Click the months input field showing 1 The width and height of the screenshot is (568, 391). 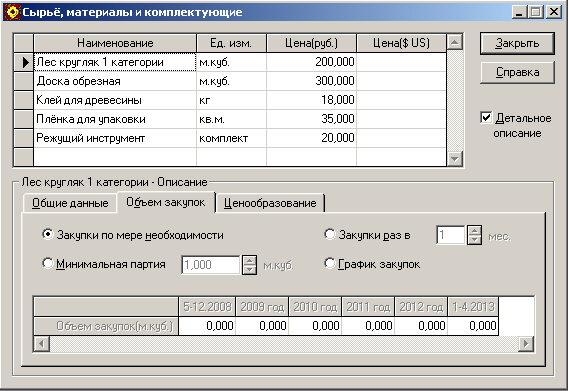(451, 235)
